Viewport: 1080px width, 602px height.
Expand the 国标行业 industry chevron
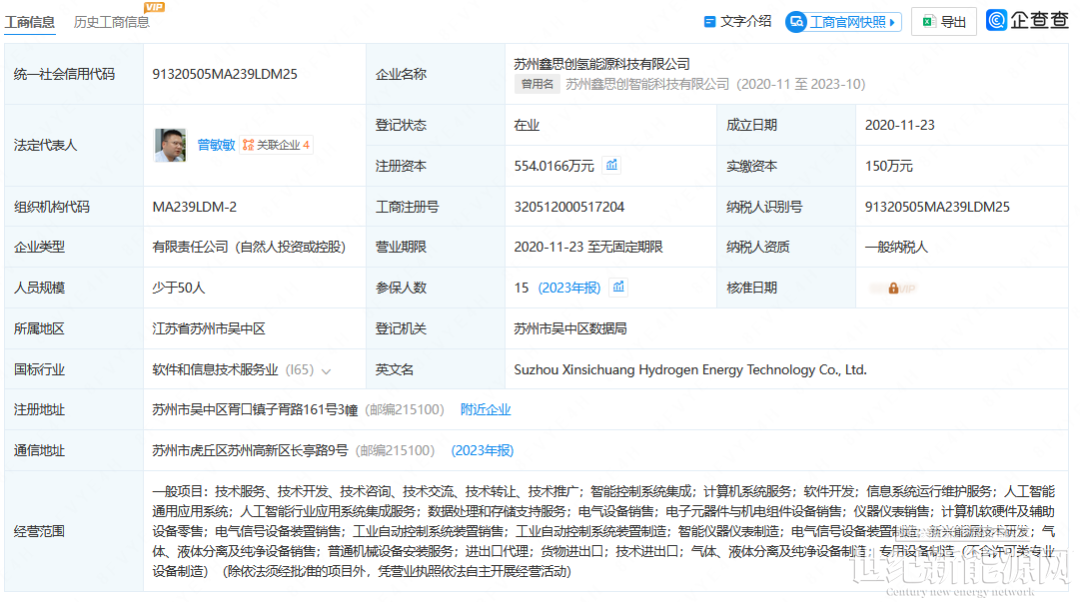[x=326, y=371]
